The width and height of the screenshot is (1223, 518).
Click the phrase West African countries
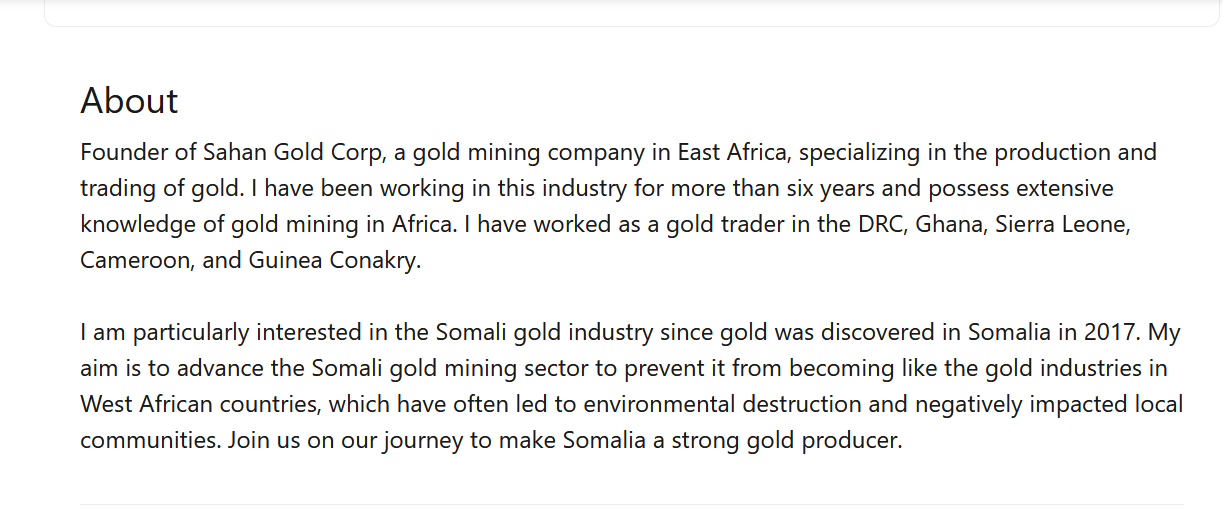(x=201, y=405)
